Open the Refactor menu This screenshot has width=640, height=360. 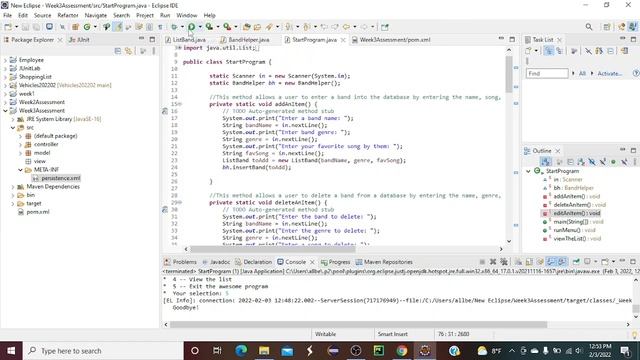(68, 15)
